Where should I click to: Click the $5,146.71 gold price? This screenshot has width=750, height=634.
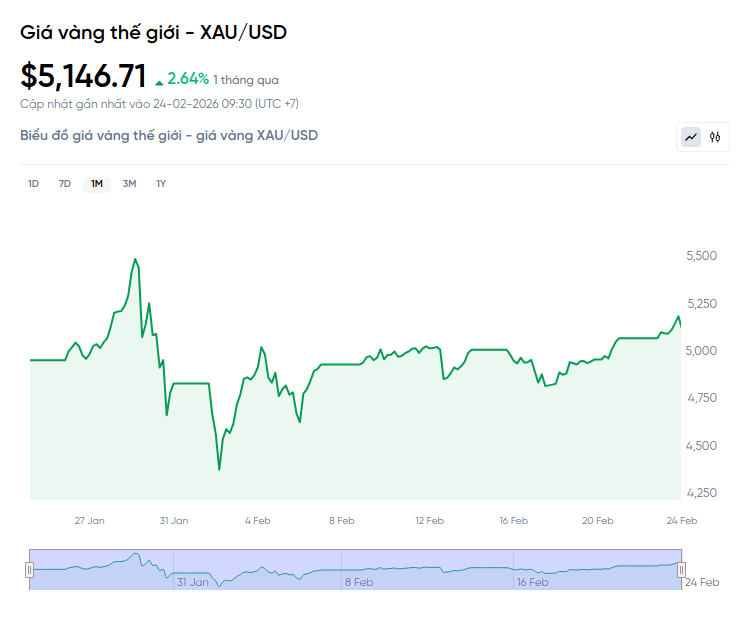[x=83, y=76]
